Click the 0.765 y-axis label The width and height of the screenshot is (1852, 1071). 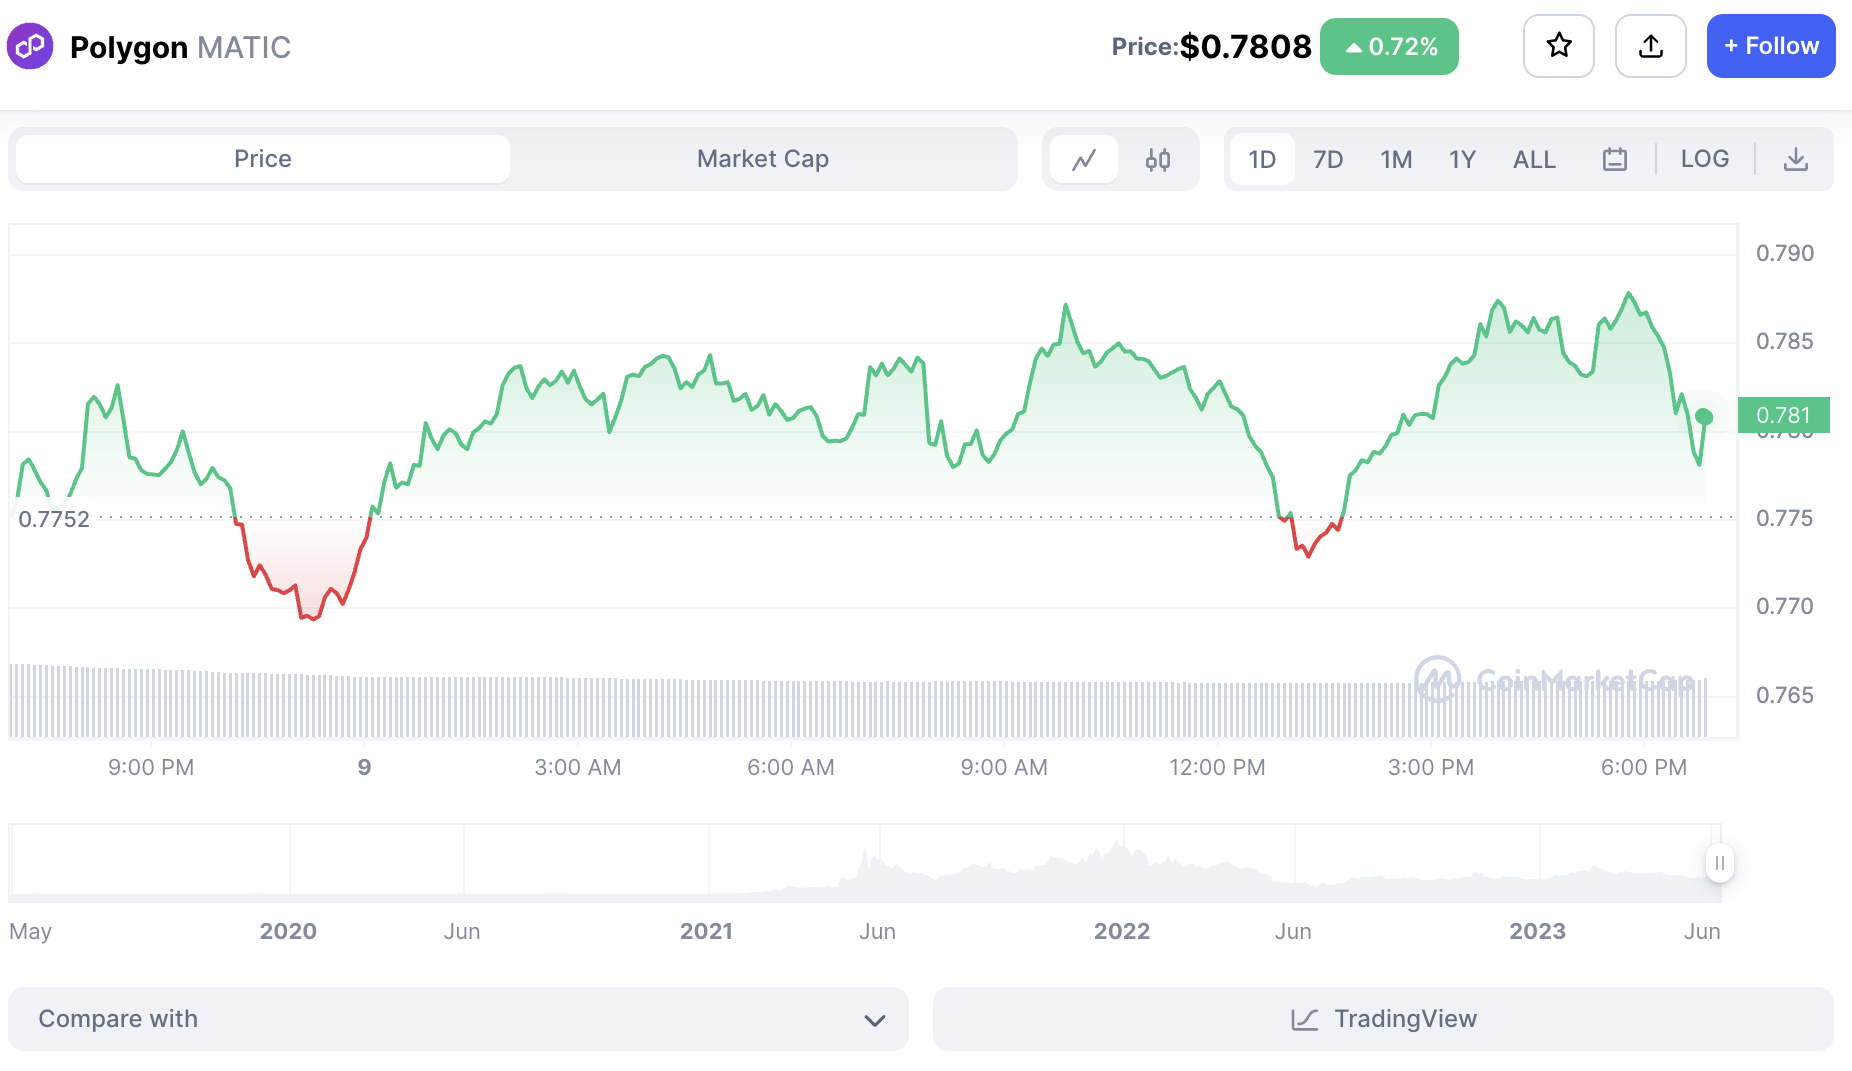pos(1784,695)
